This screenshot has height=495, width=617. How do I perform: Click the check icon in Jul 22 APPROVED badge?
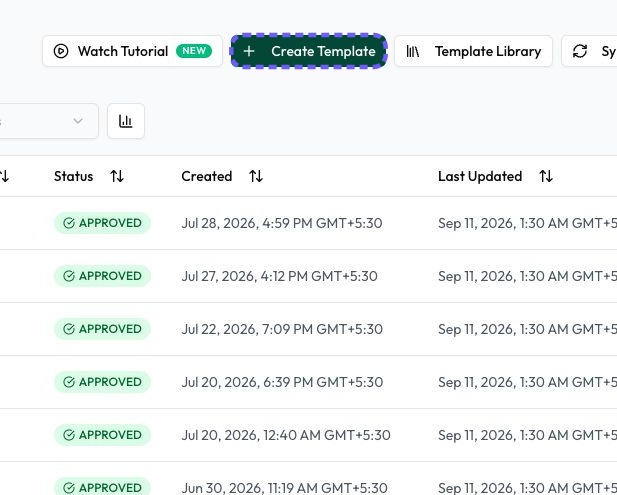click(69, 329)
